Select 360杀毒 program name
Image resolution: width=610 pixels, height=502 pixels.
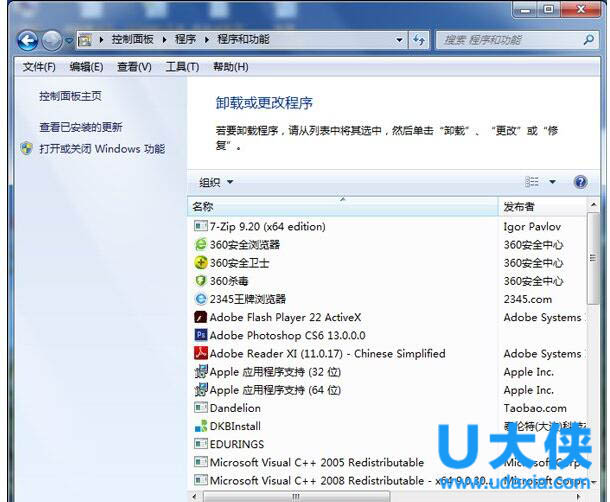coord(229,281)
